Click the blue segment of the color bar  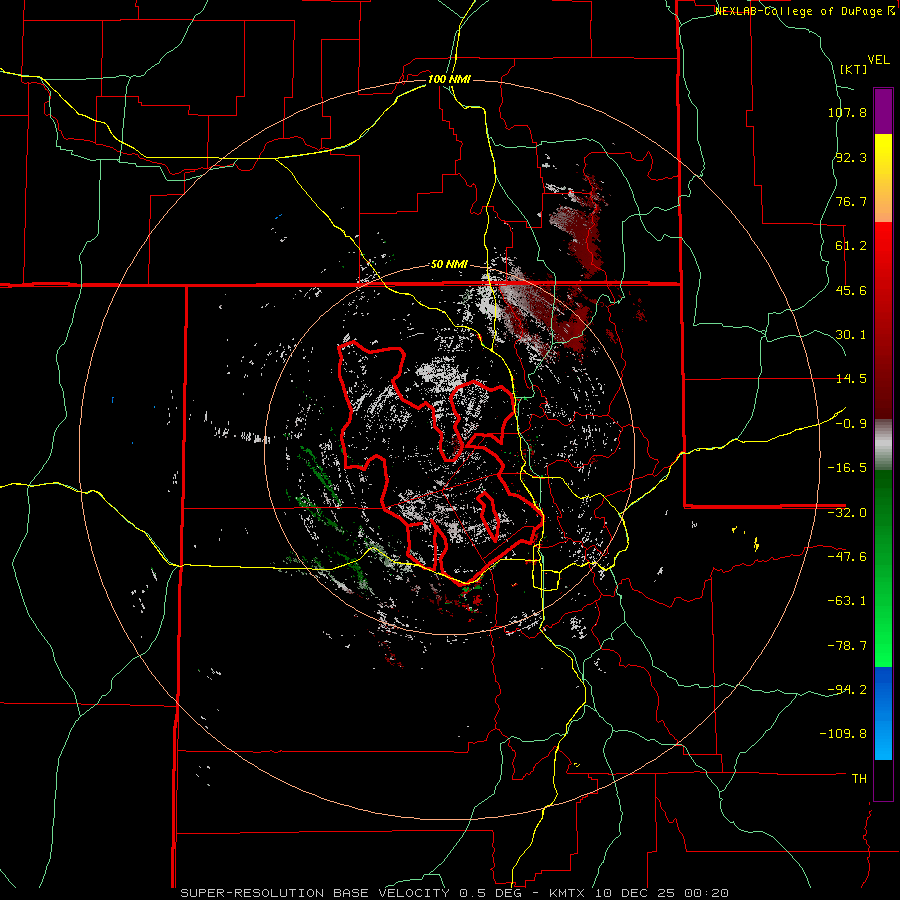[883, 713]
